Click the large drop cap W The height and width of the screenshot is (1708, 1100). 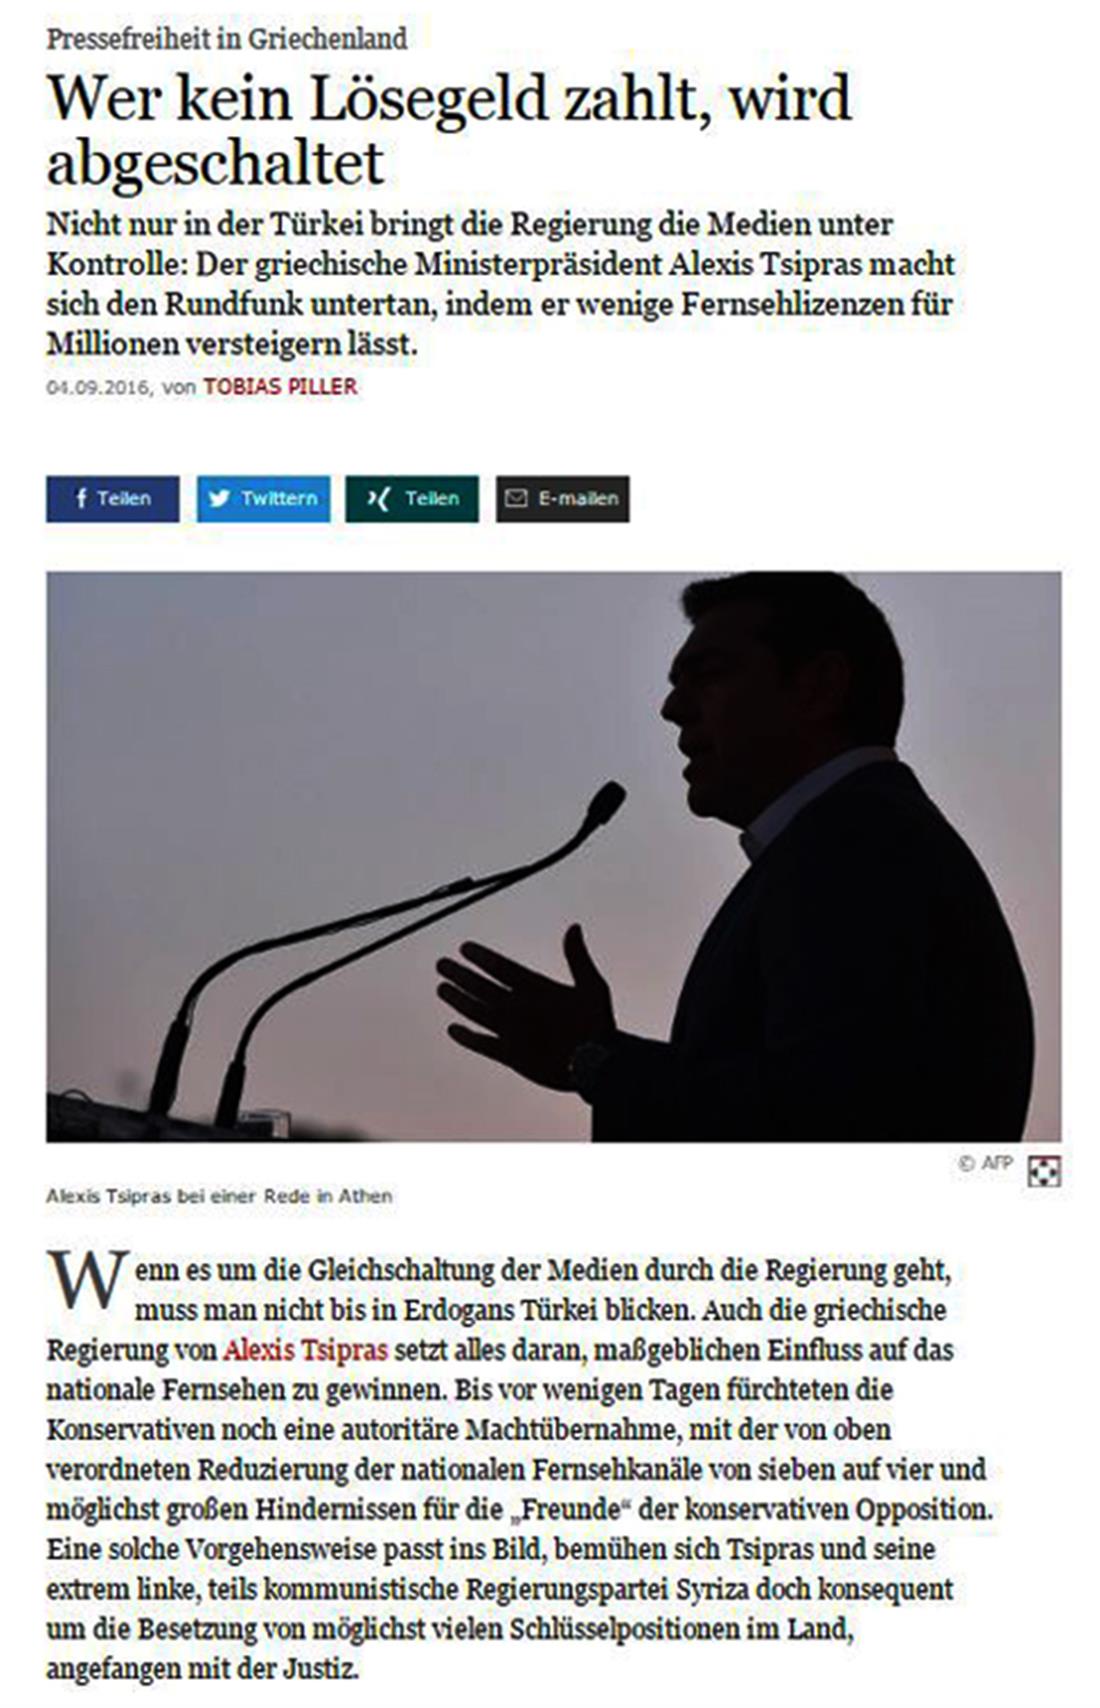point(88,1281)
